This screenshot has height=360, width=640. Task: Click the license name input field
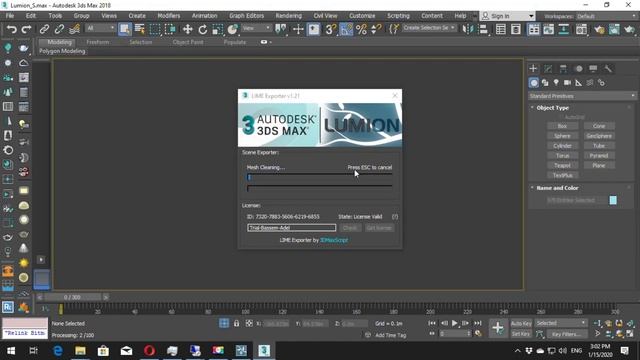pos(291,228)
